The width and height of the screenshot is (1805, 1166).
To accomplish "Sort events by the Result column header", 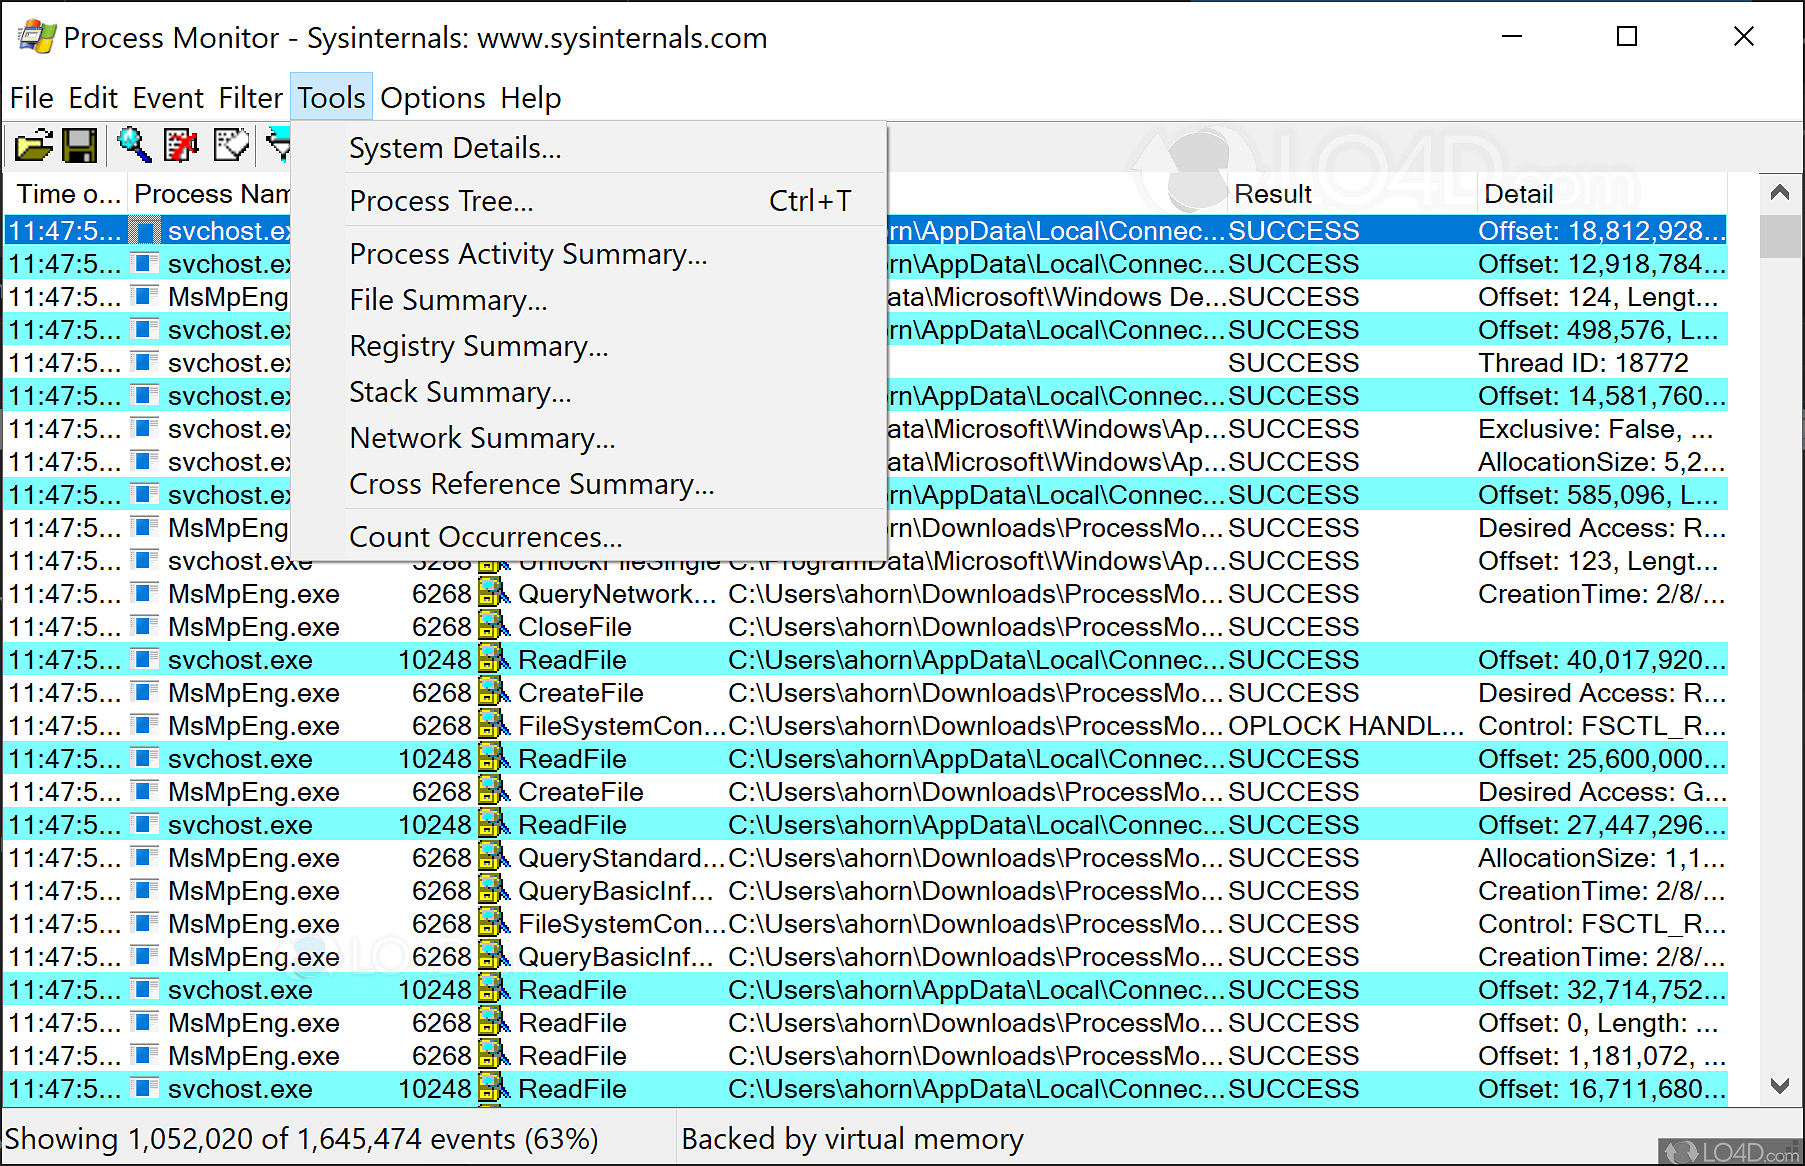I will pyautogui.click(x=1272, y=193).
